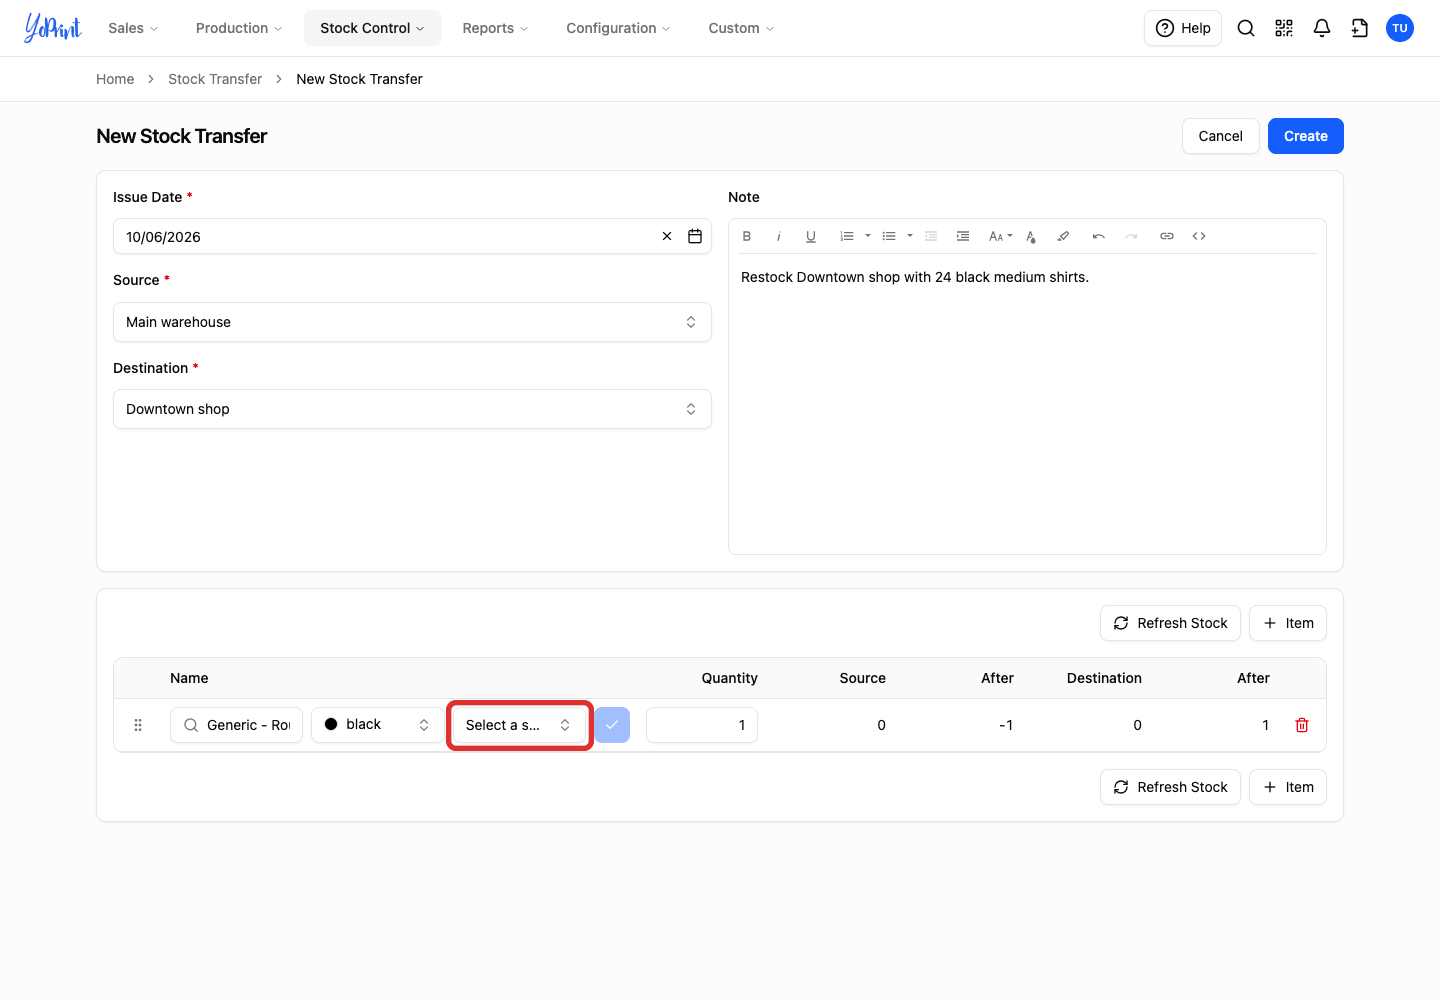Open the Production menu
This screenshot has height=1000, width=1440.
pyautogui.click(x=239, y=28)
